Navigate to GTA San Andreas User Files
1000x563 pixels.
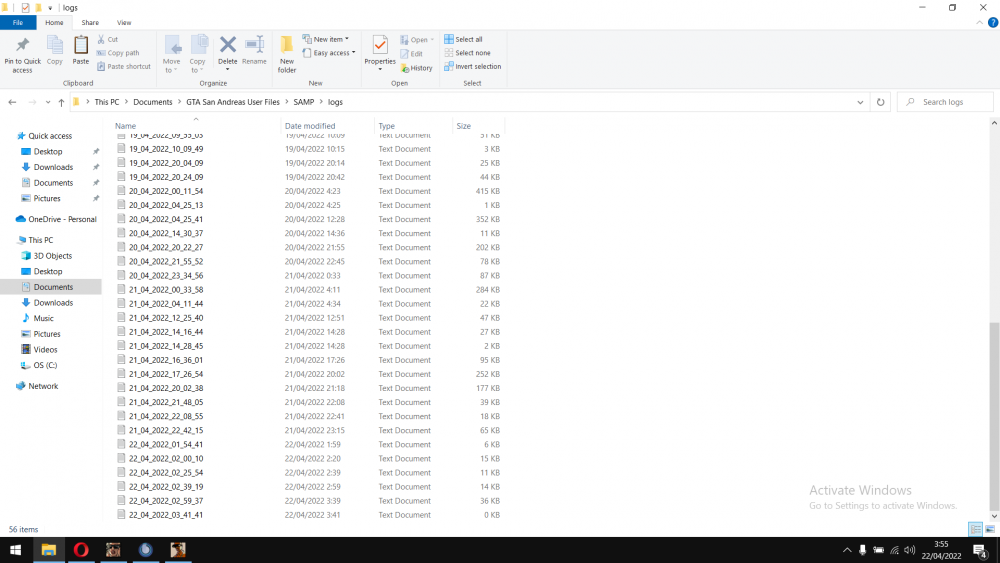point(233,102)
